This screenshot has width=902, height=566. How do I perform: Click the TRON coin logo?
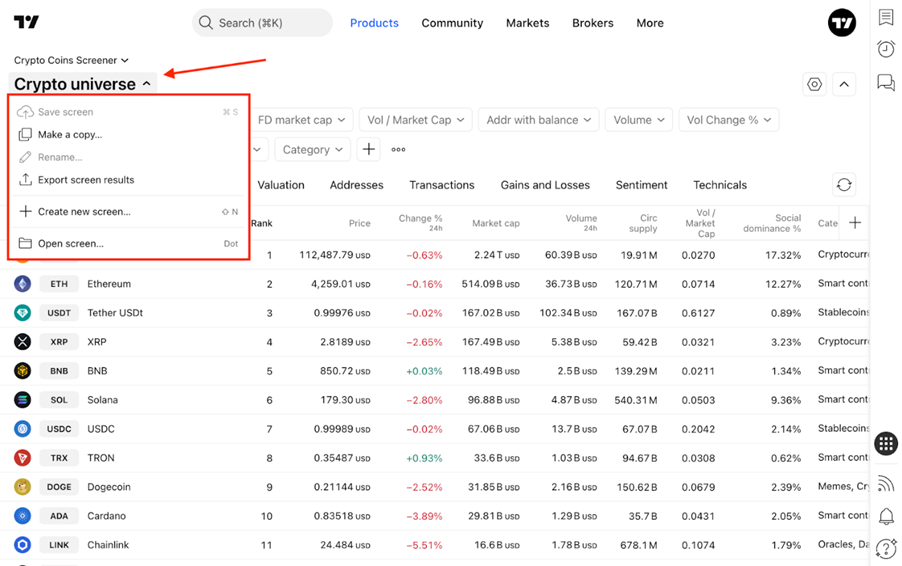click(22, 458)
